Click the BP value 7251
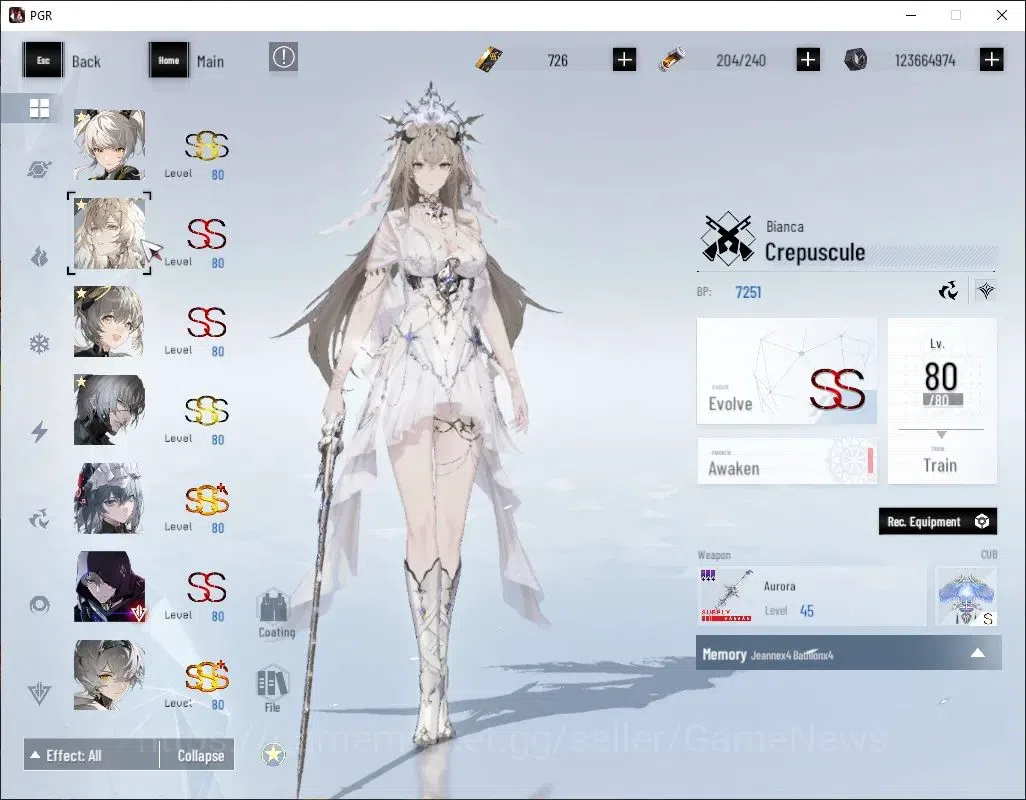The image size is (1026, 800). click(748, 292)
